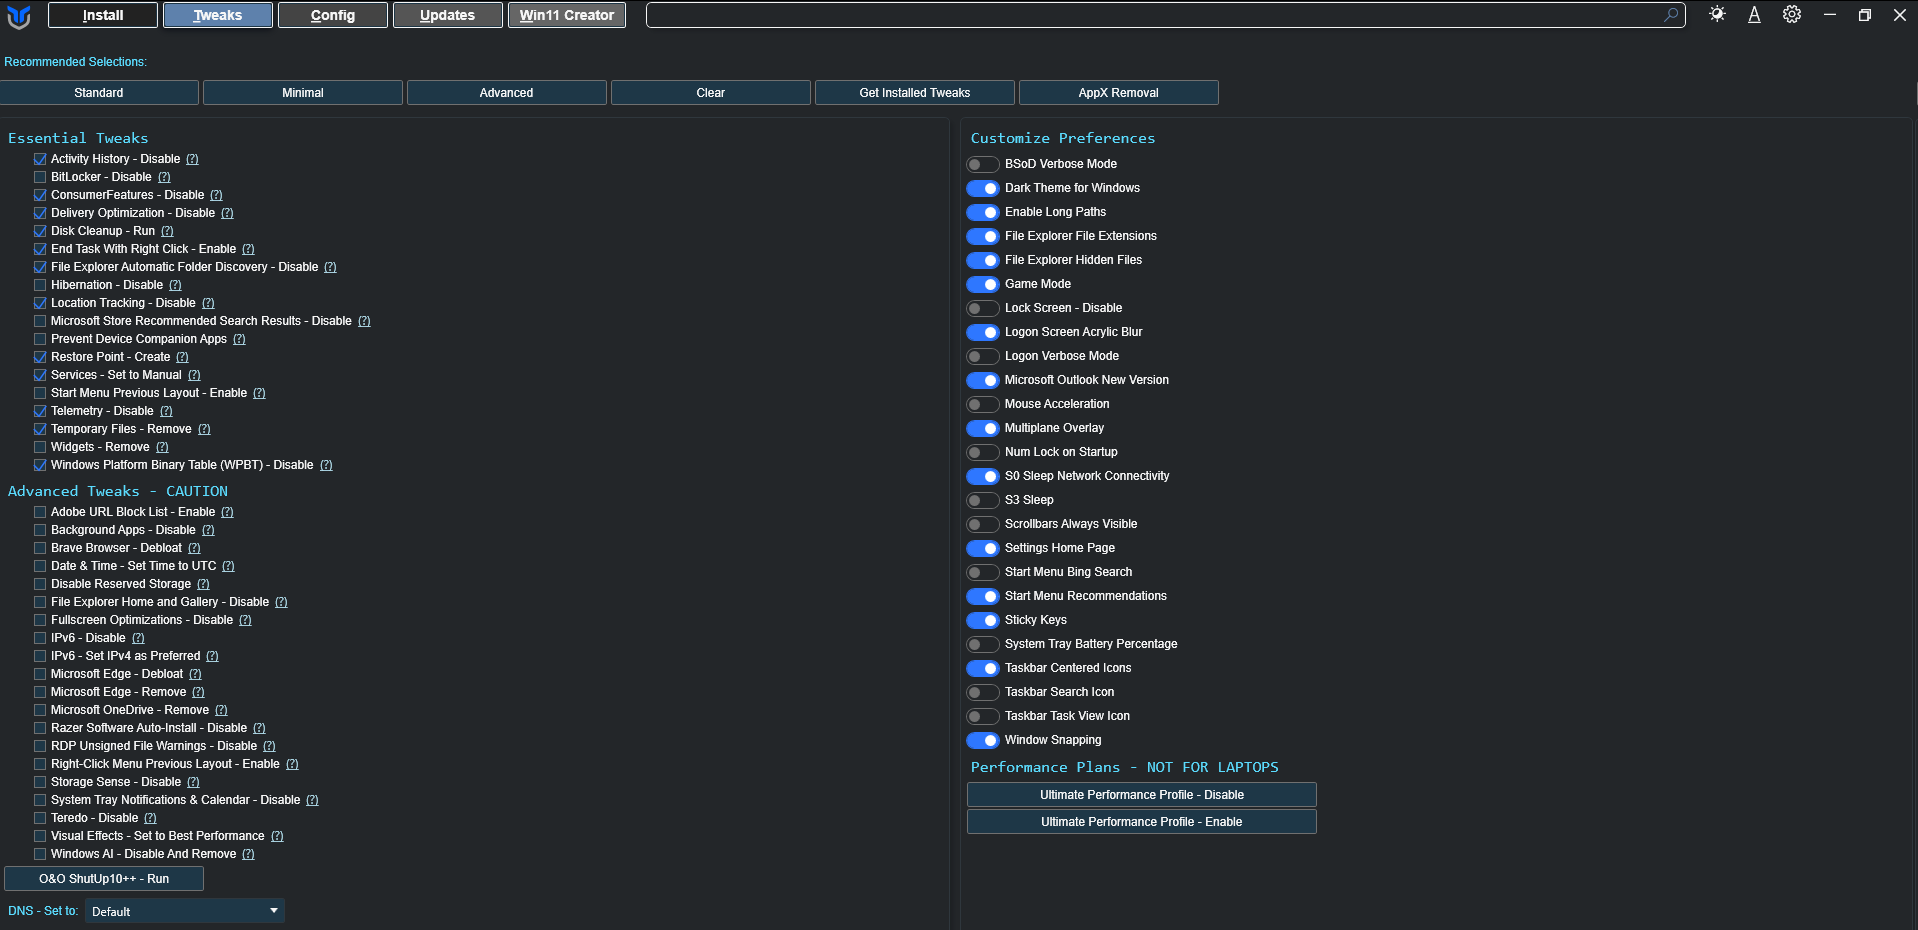Click Ultimate Performance Profile - Disable
The width and height of the screenshot is (1918, 930).
(x=1142, y=795)
